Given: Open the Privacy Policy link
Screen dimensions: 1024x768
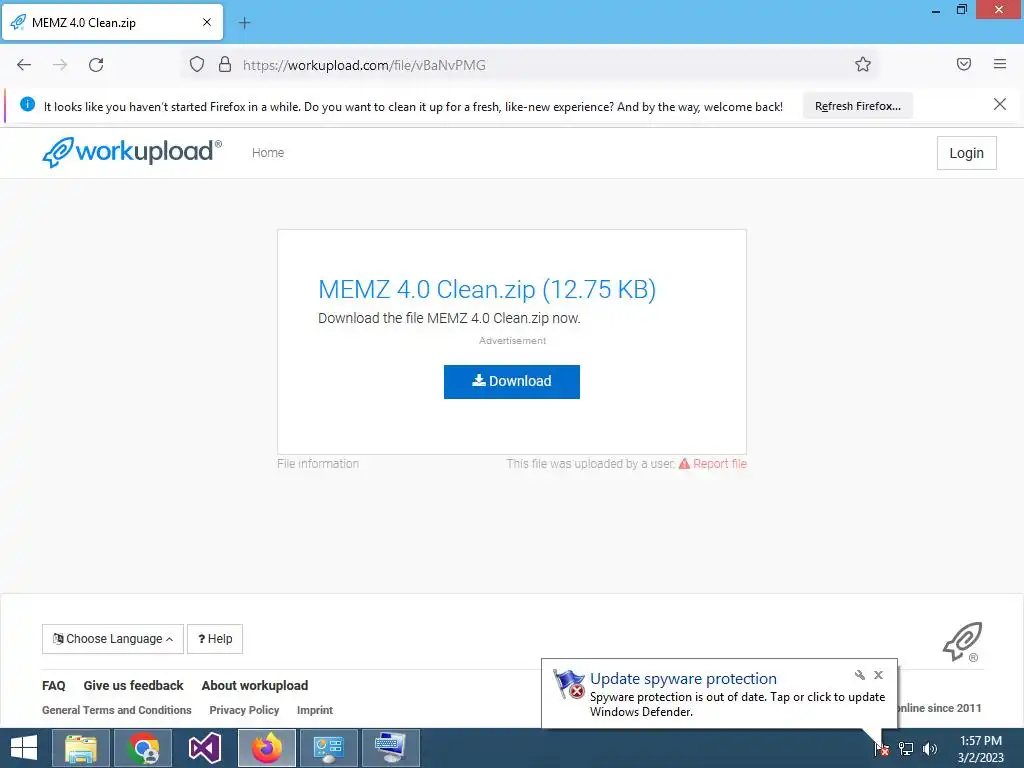Looking at the screenshot, I should coord(244,710).
